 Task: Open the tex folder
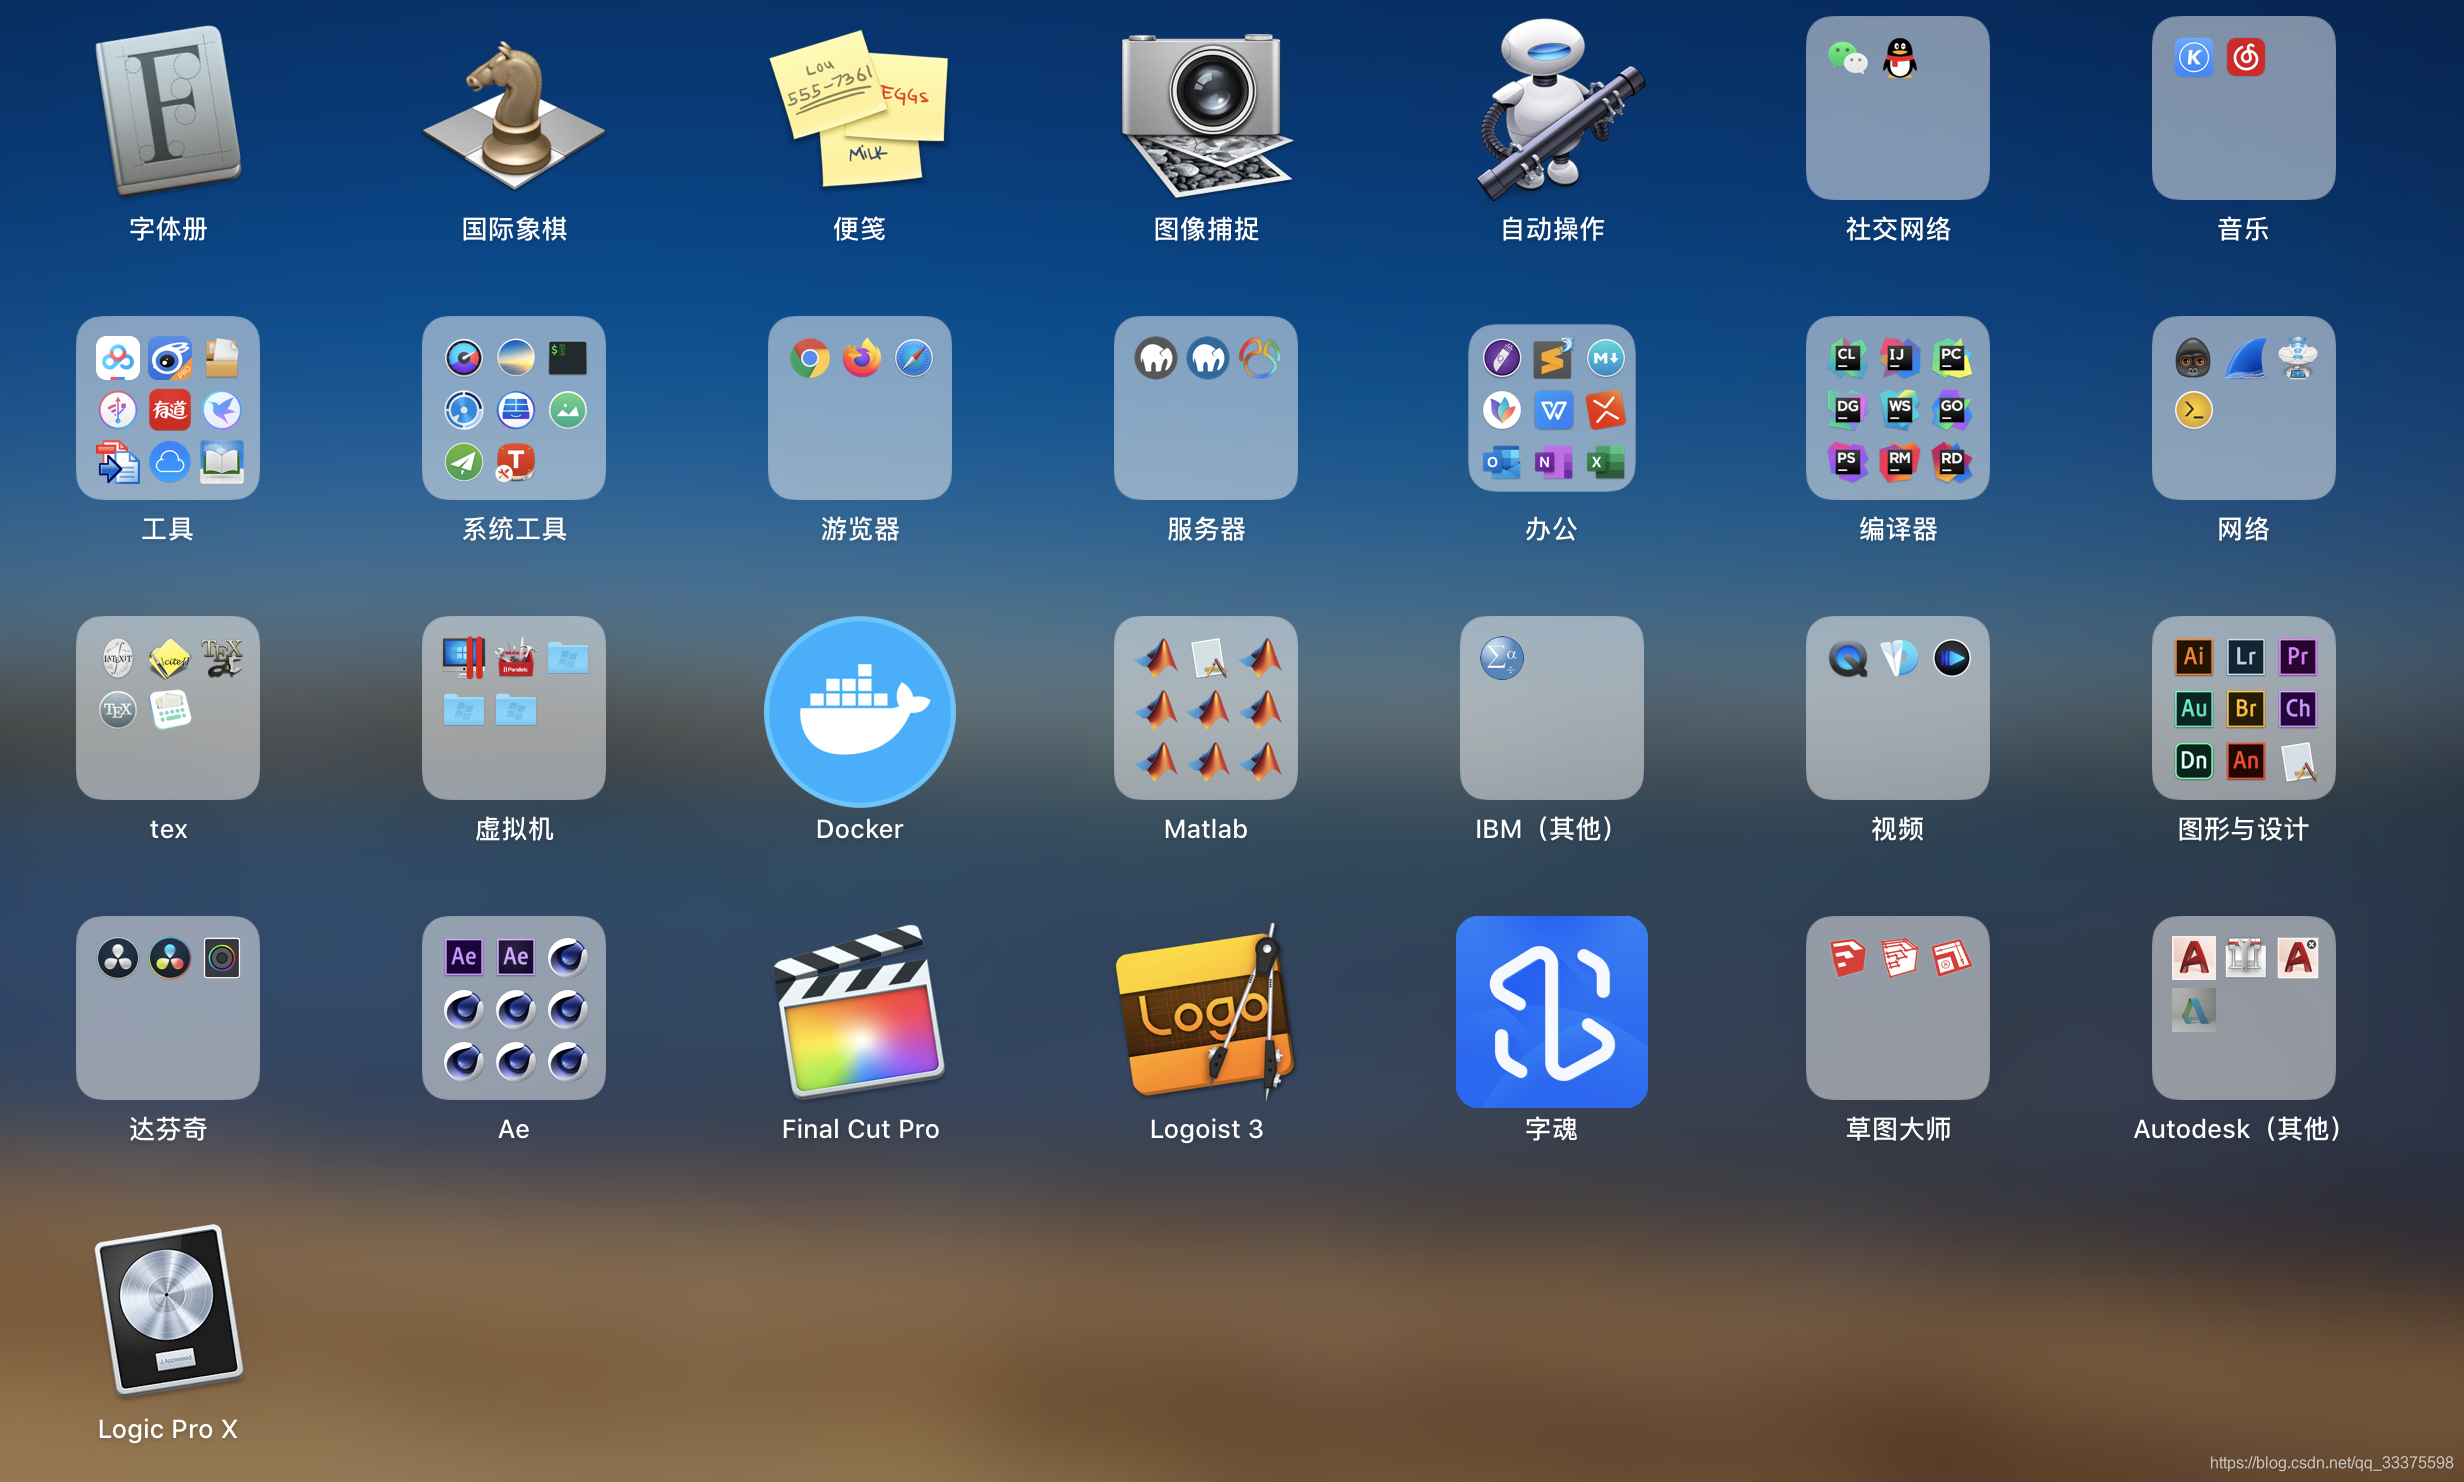[168, 708]
